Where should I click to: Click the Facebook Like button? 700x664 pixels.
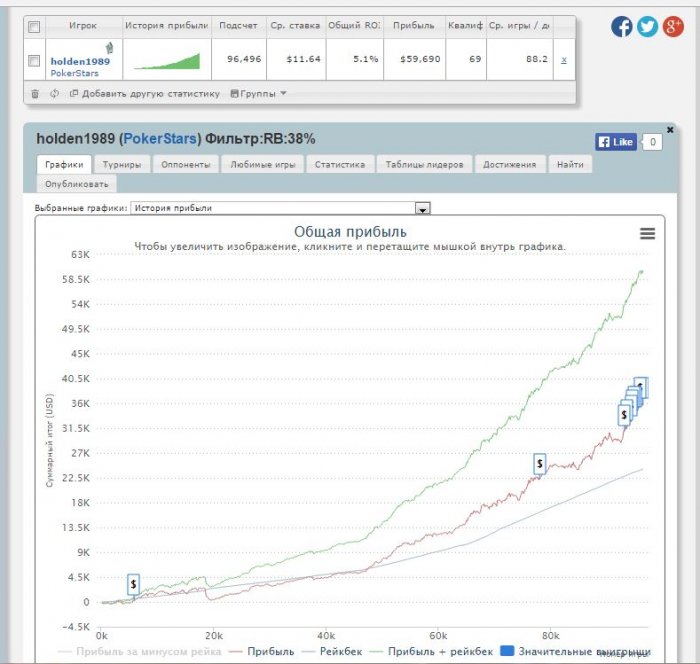tap(616, 142)
